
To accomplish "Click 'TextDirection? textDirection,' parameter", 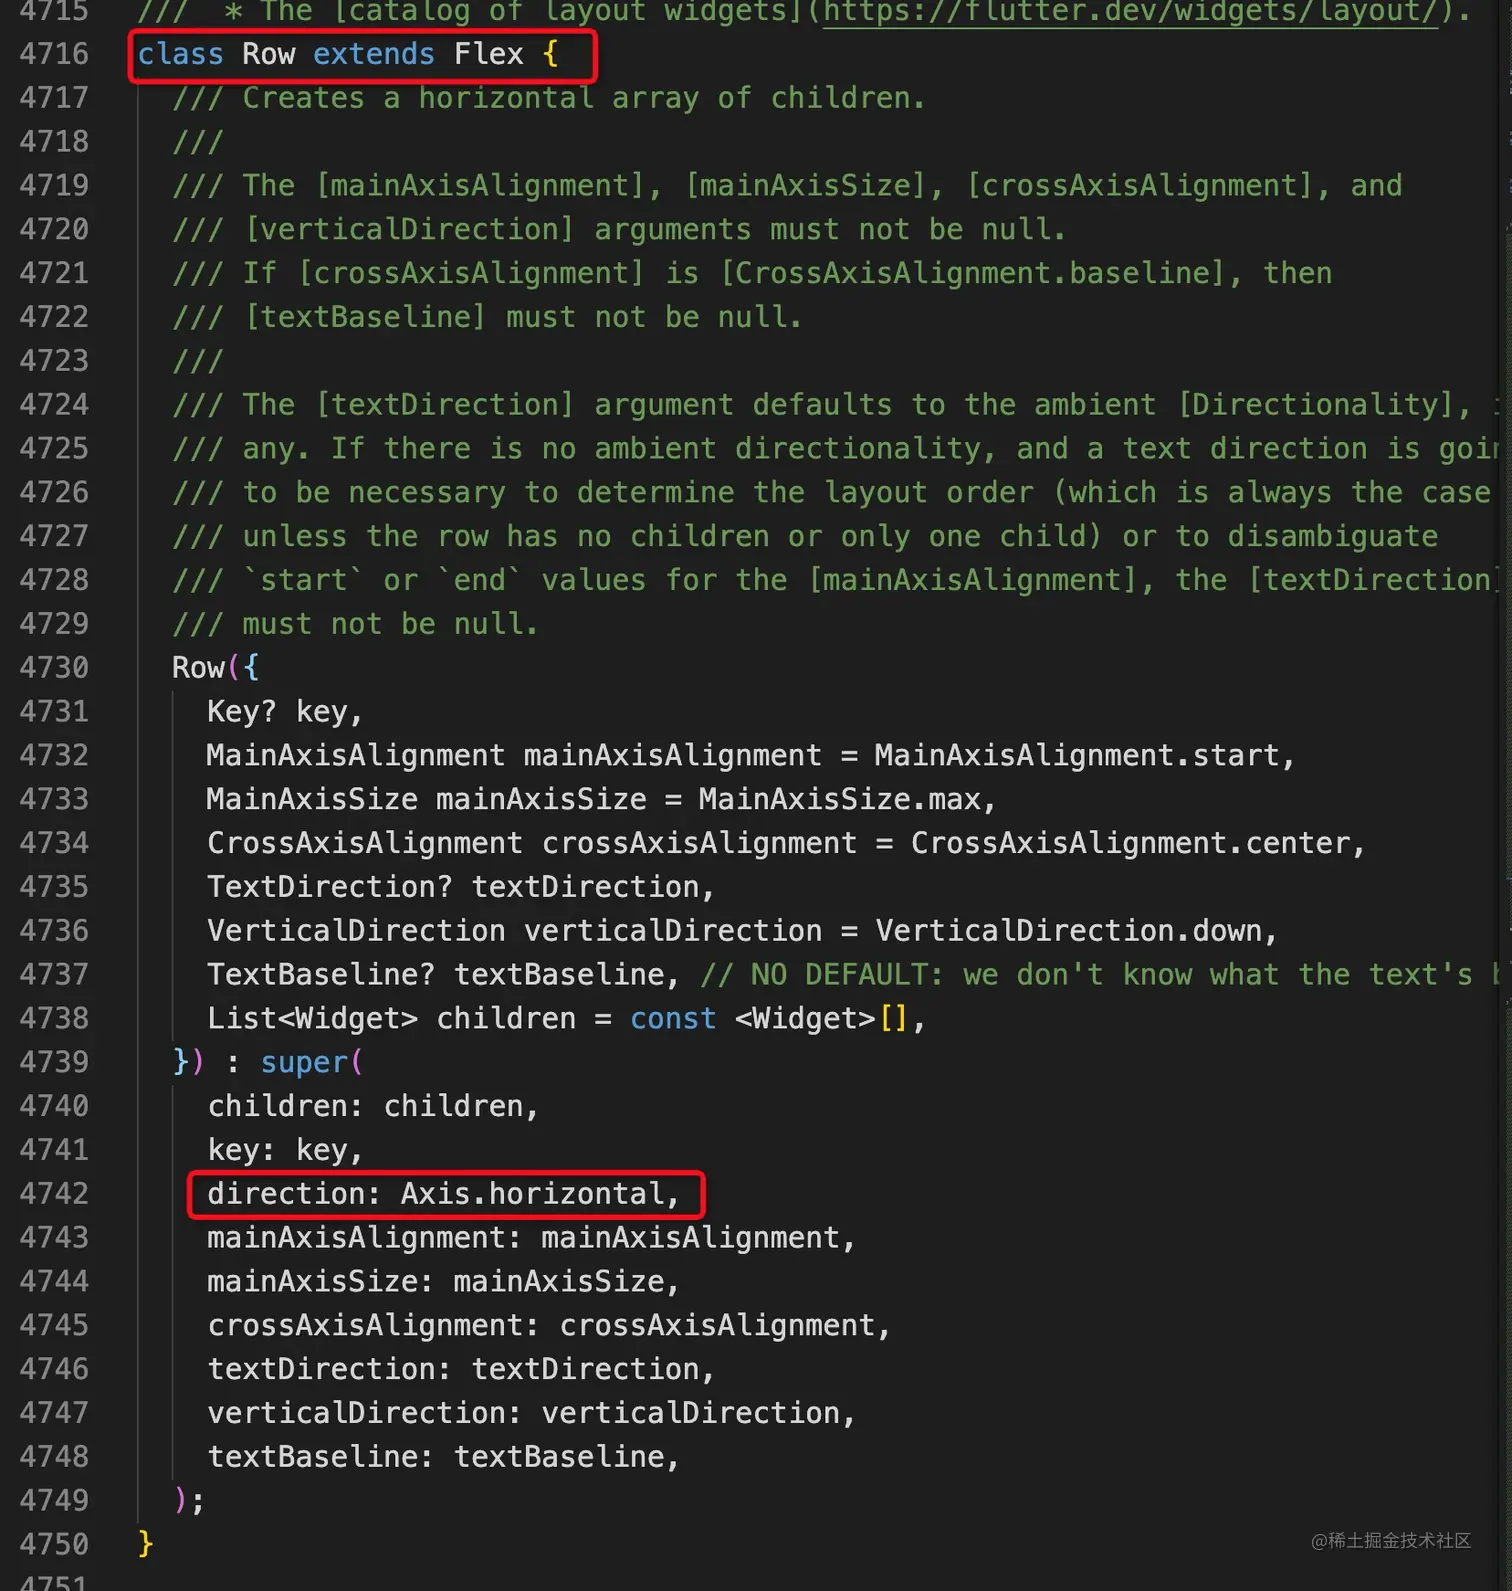I will 460,887.
